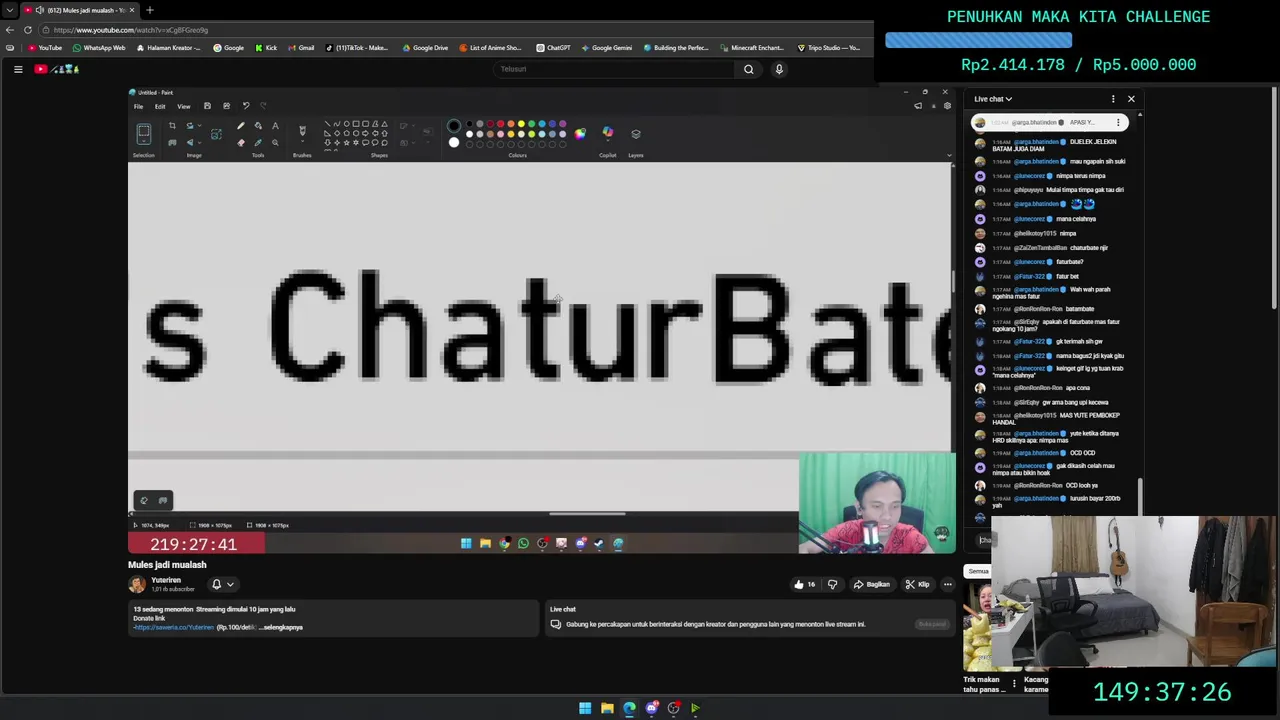Open Paint View menu
Viewport: 1280px width, 720px height.
tap(184, 106)
